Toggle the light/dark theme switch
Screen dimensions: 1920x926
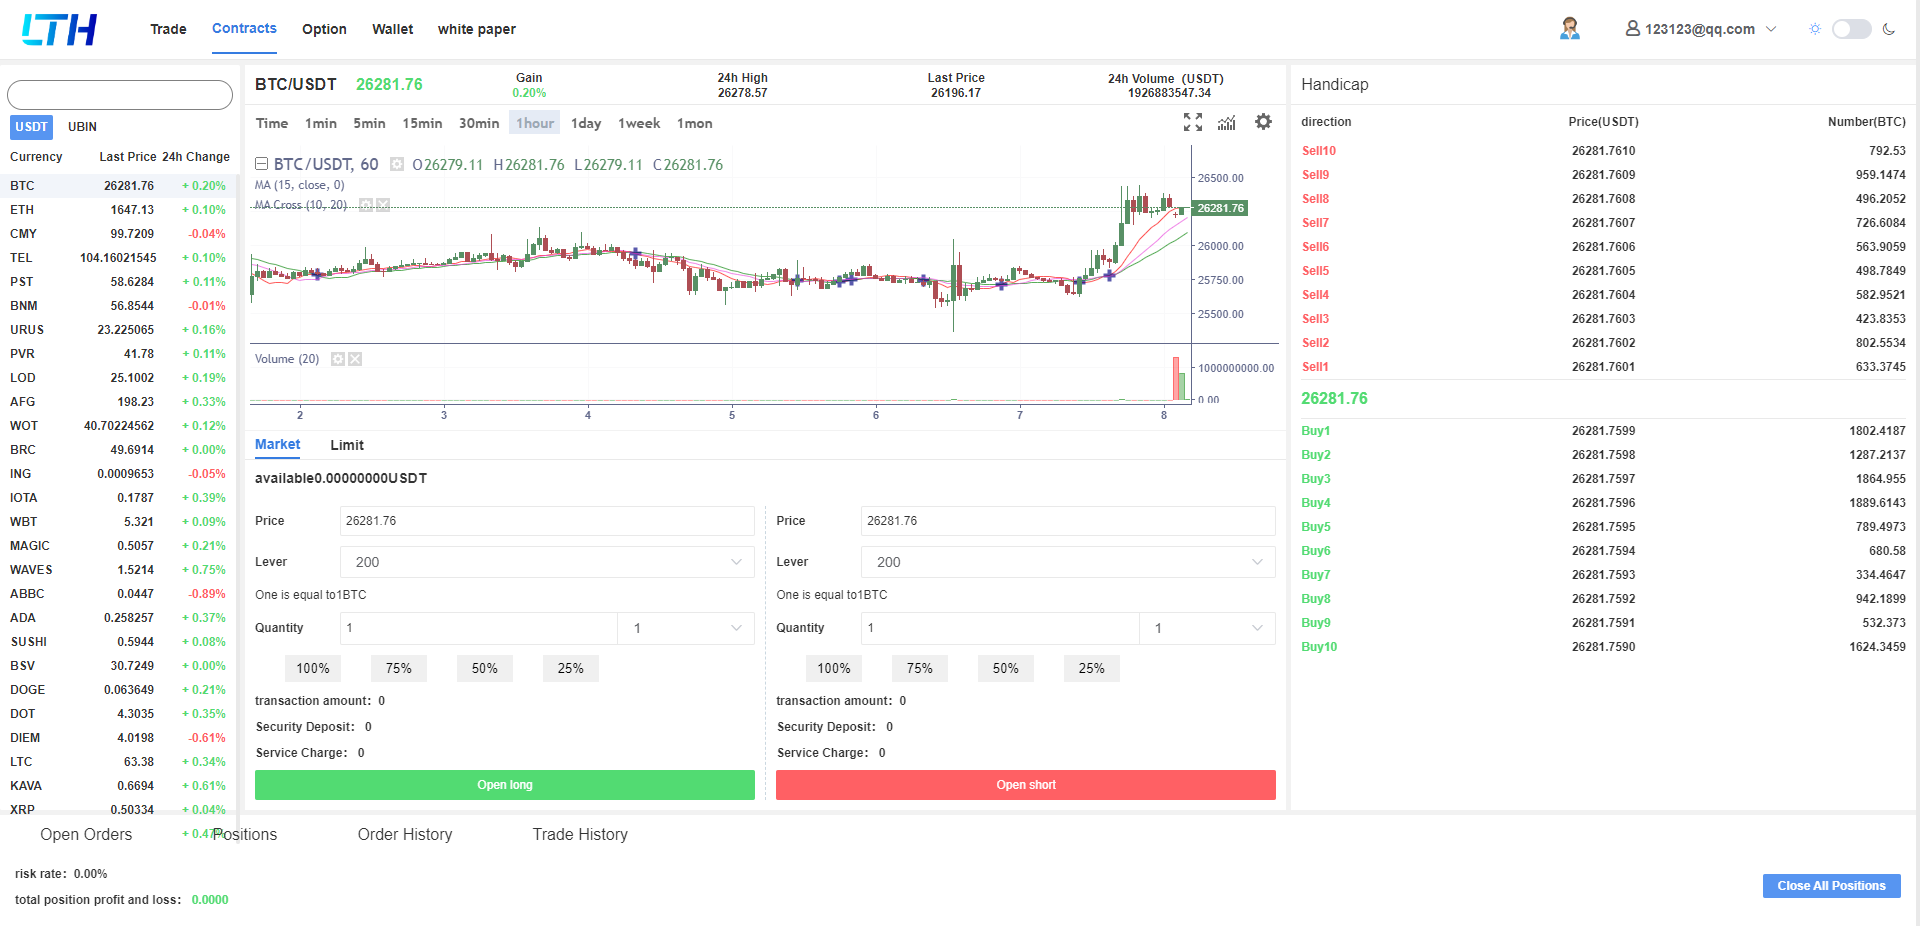pyautogui.click(x=1850, y=29)
